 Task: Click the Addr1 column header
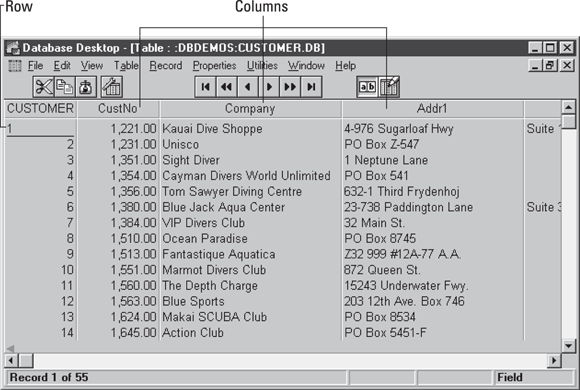432,109
